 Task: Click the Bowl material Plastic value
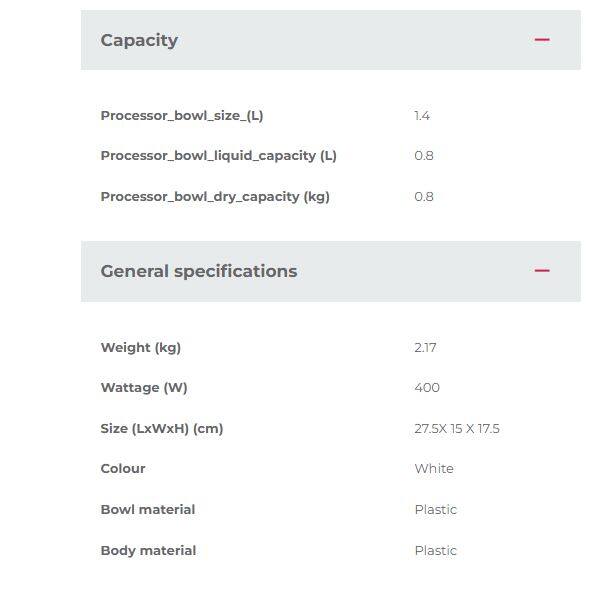(435, 510)
